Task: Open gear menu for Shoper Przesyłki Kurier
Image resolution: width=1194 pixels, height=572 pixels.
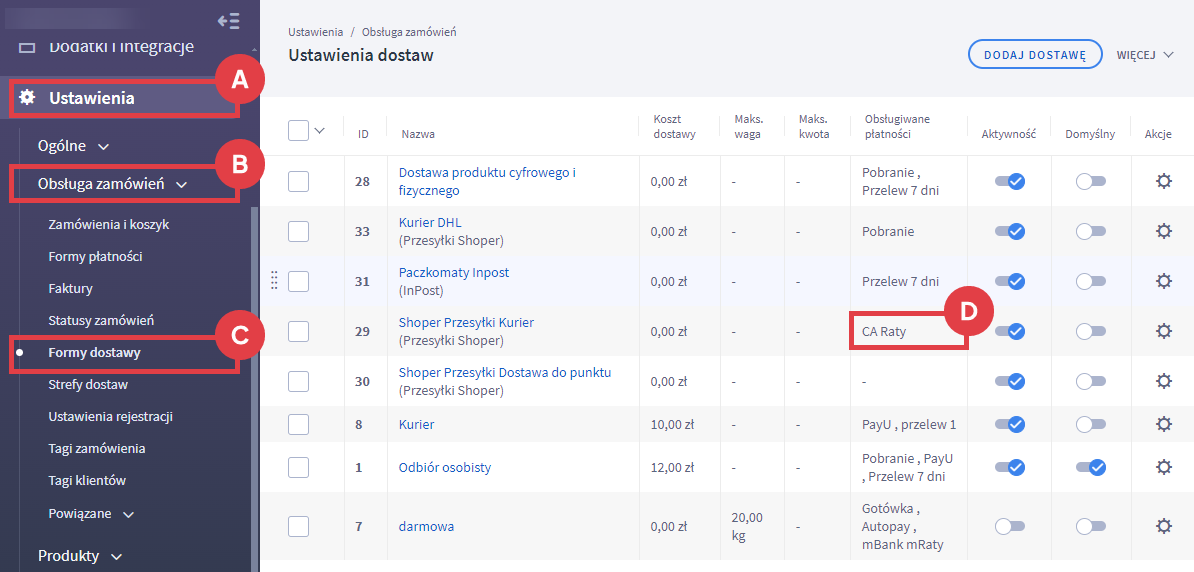Action: 1163,331
